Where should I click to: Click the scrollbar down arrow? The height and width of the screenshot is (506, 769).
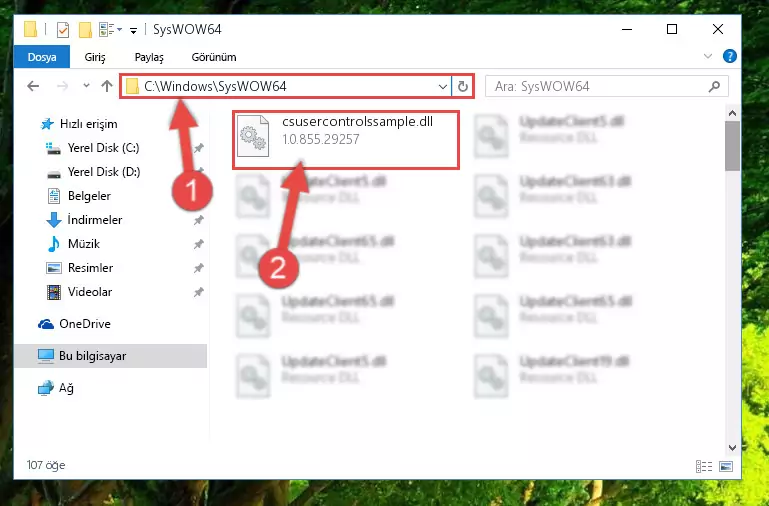point(732,448)
